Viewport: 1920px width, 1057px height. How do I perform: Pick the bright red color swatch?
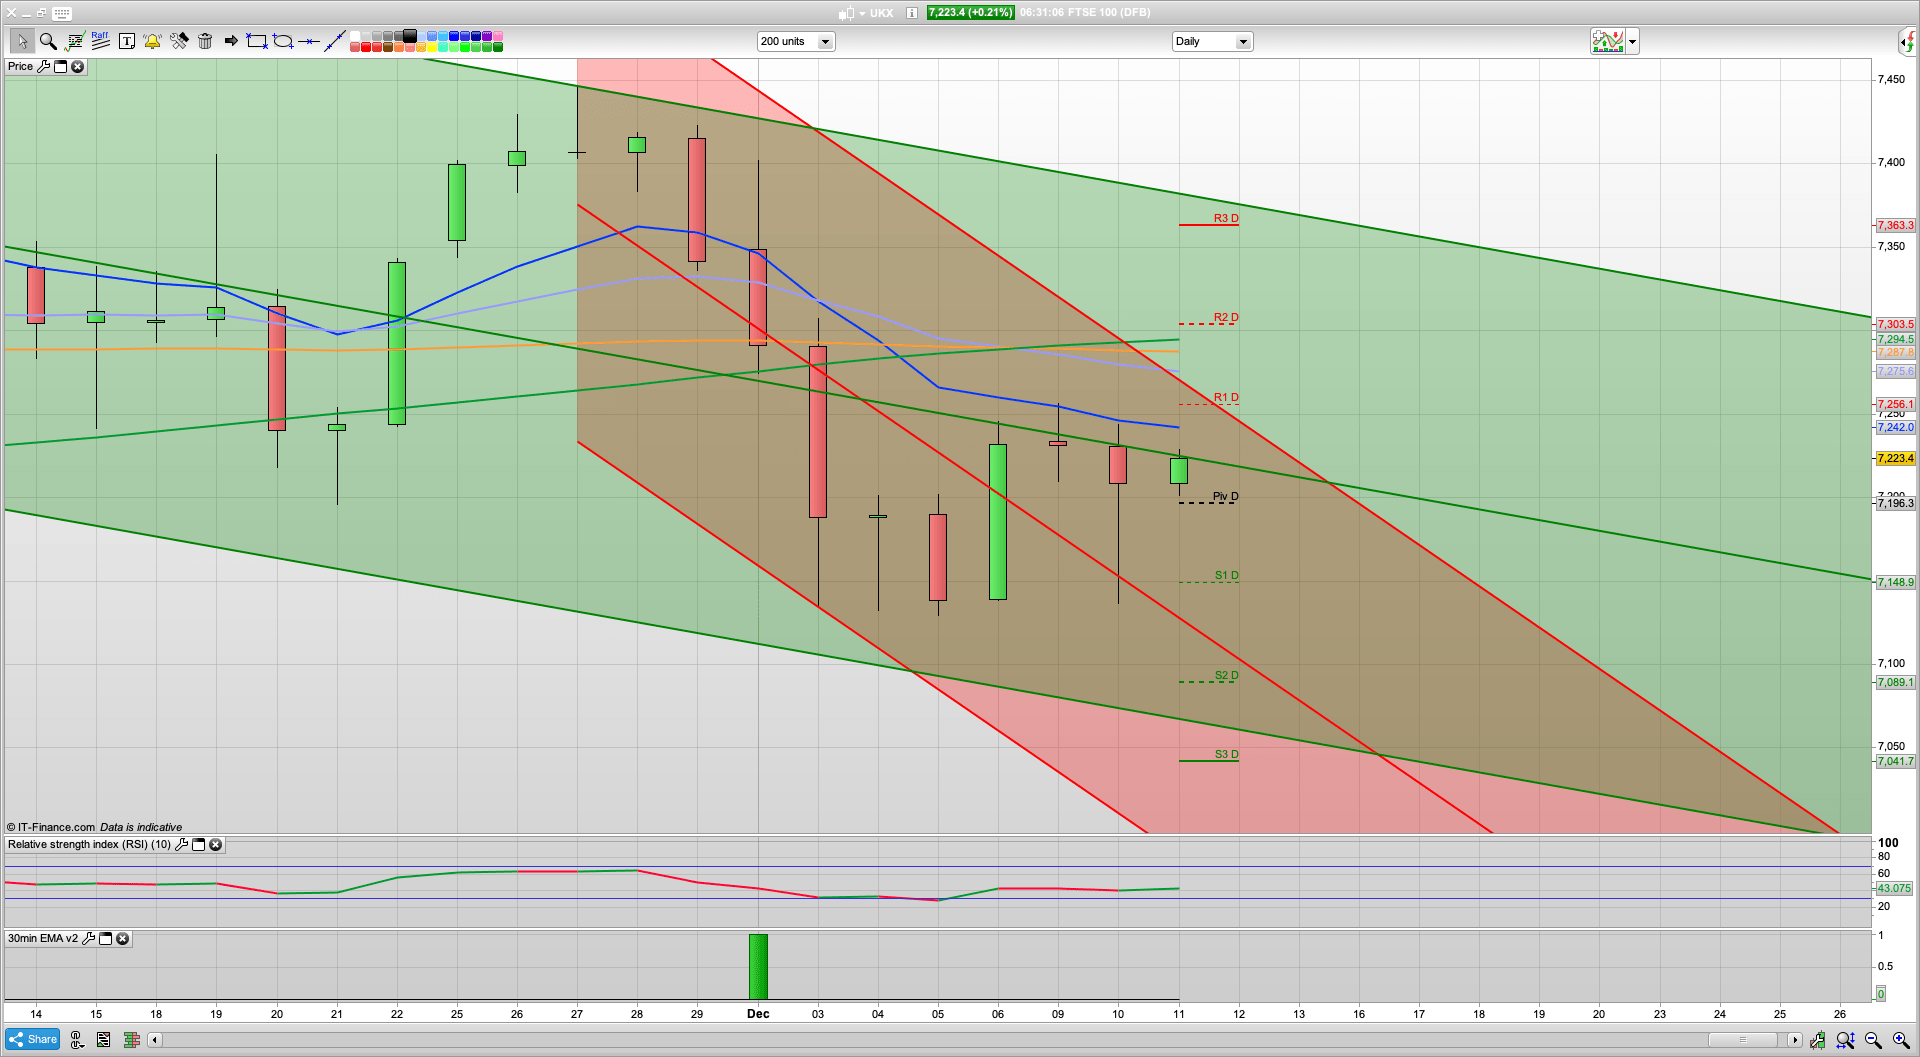(366, 47)
